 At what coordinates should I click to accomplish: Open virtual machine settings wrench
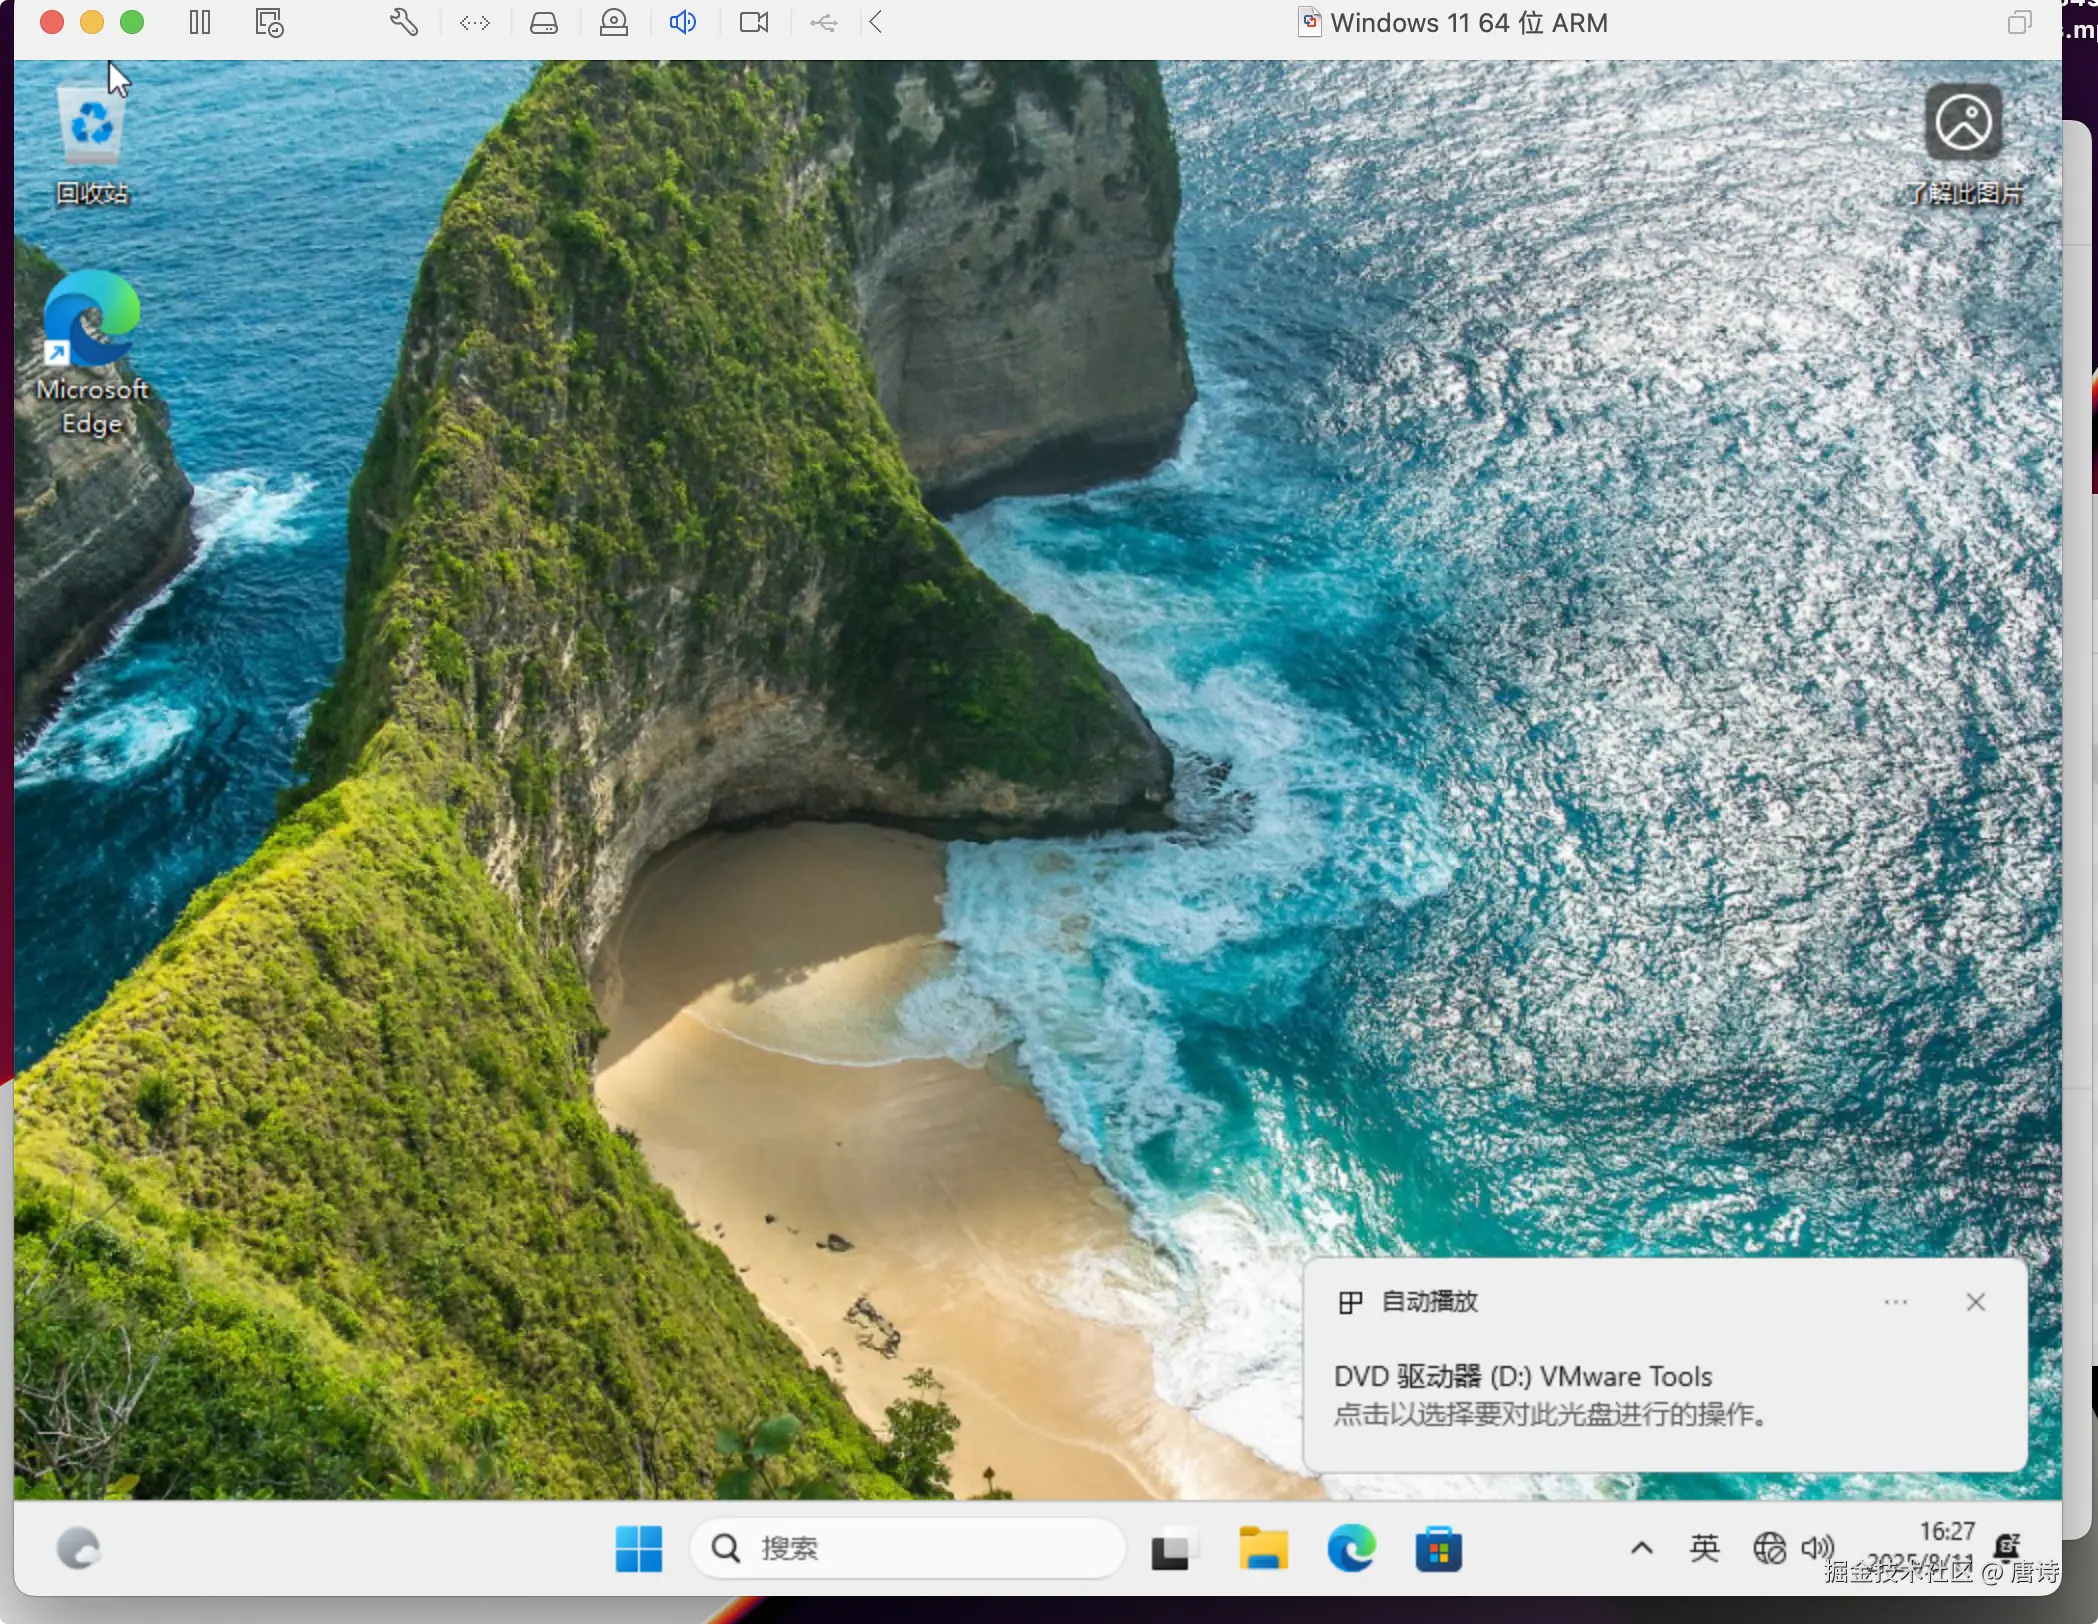tap(404, 22)
